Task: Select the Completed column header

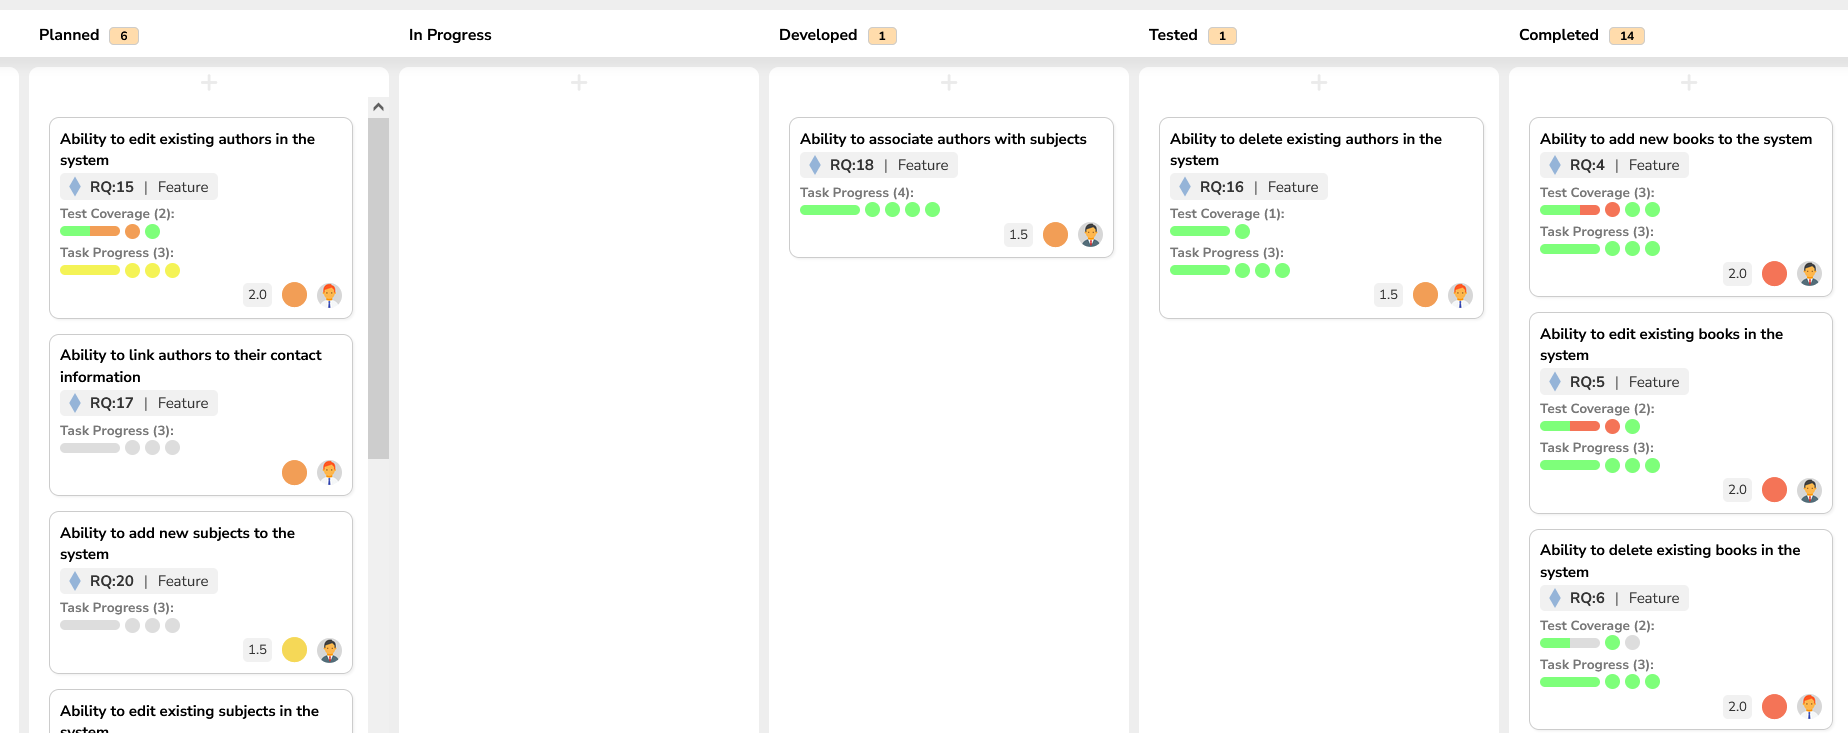Action: tap(1558, 35)
